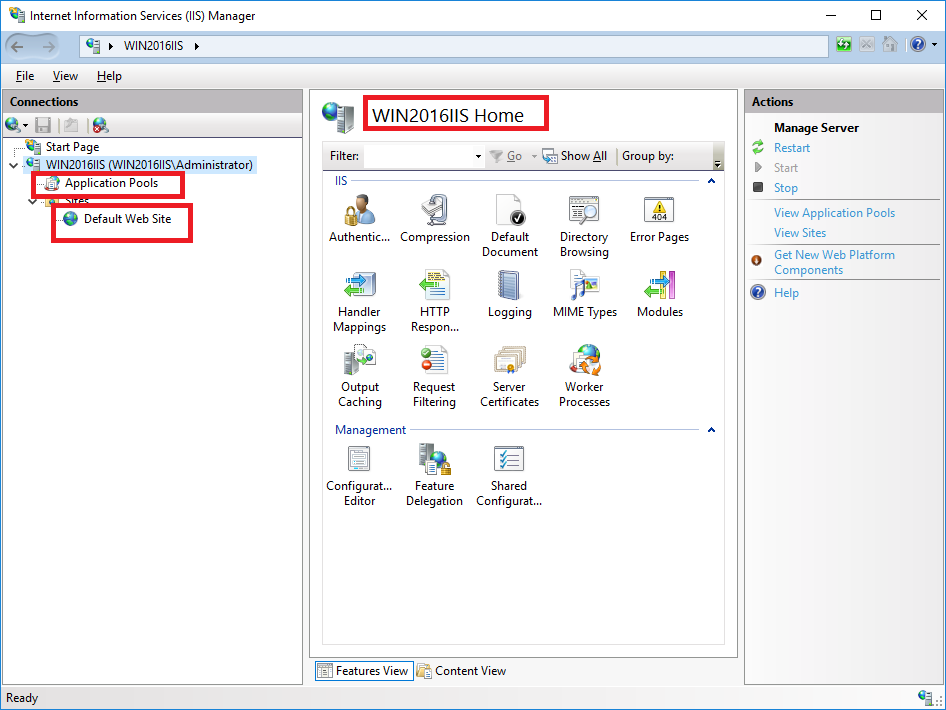Open the MIME Types feature
This screenshot has width=946, height=710.
click(585, 295)
